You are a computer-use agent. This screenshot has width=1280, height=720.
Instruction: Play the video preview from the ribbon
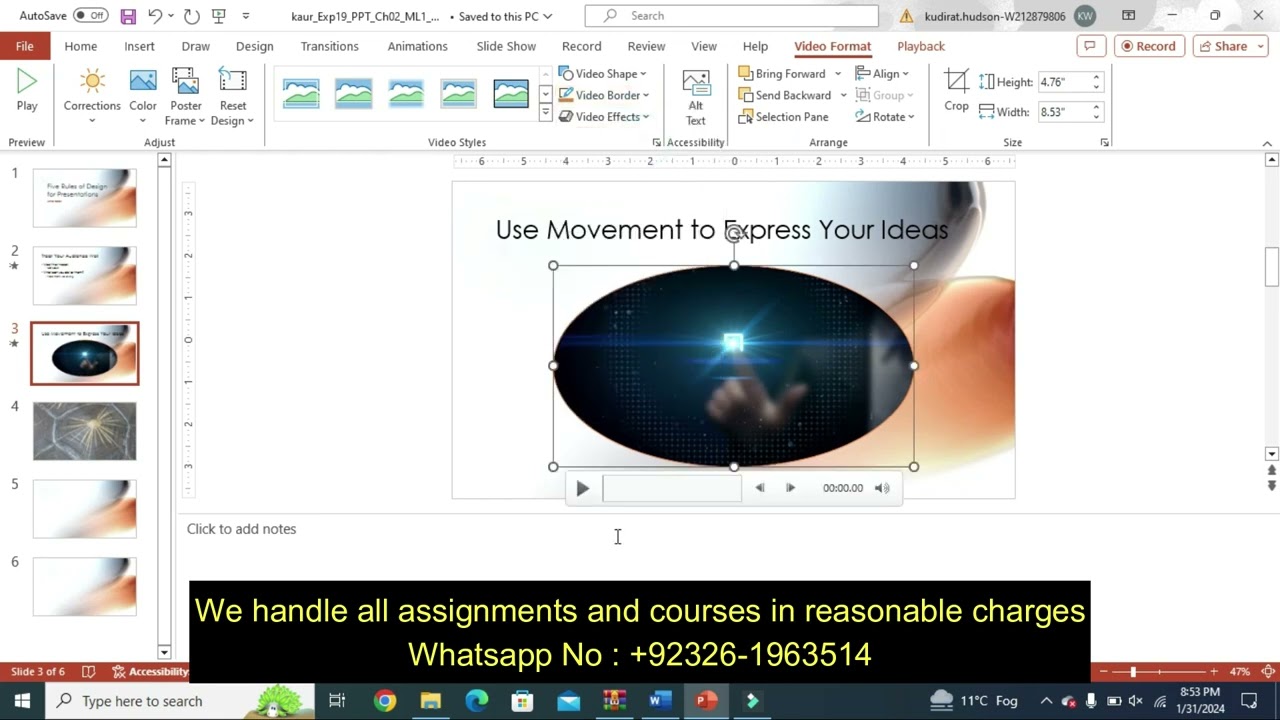(x=27, y=90)
